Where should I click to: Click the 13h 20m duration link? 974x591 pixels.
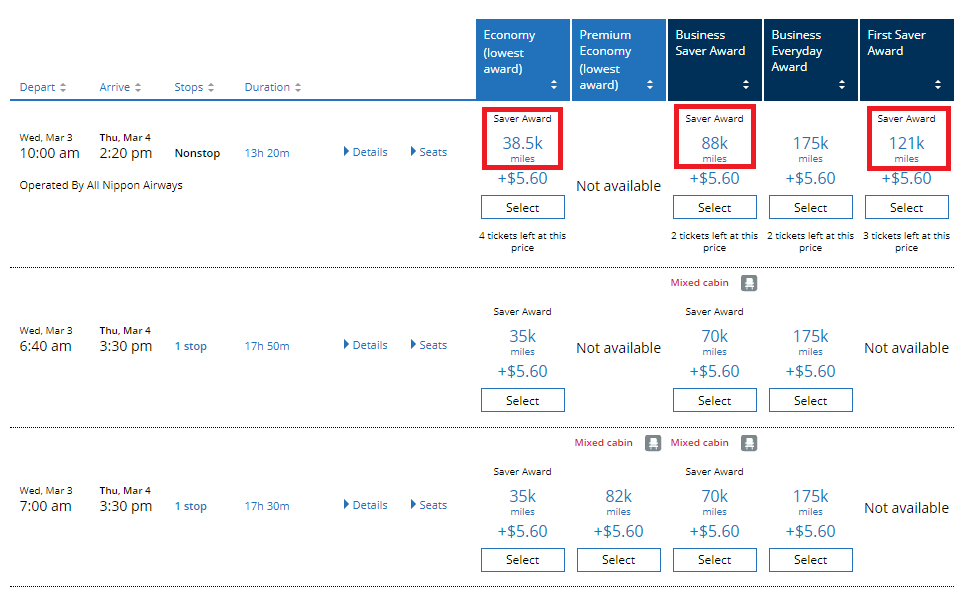coord(267,153)
